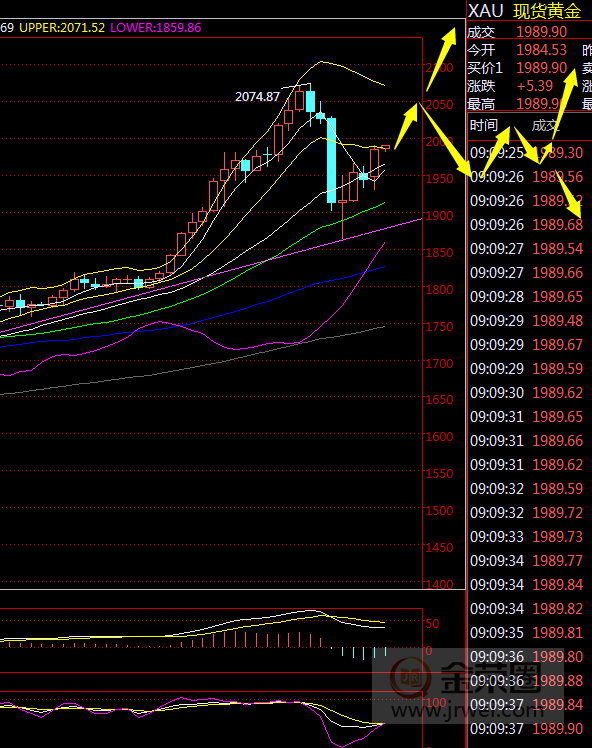The height and width of the screenshot is (748, 592).
Task: Click the UPPER:2071.52 Bollinger band value
Action: [62, 28]
